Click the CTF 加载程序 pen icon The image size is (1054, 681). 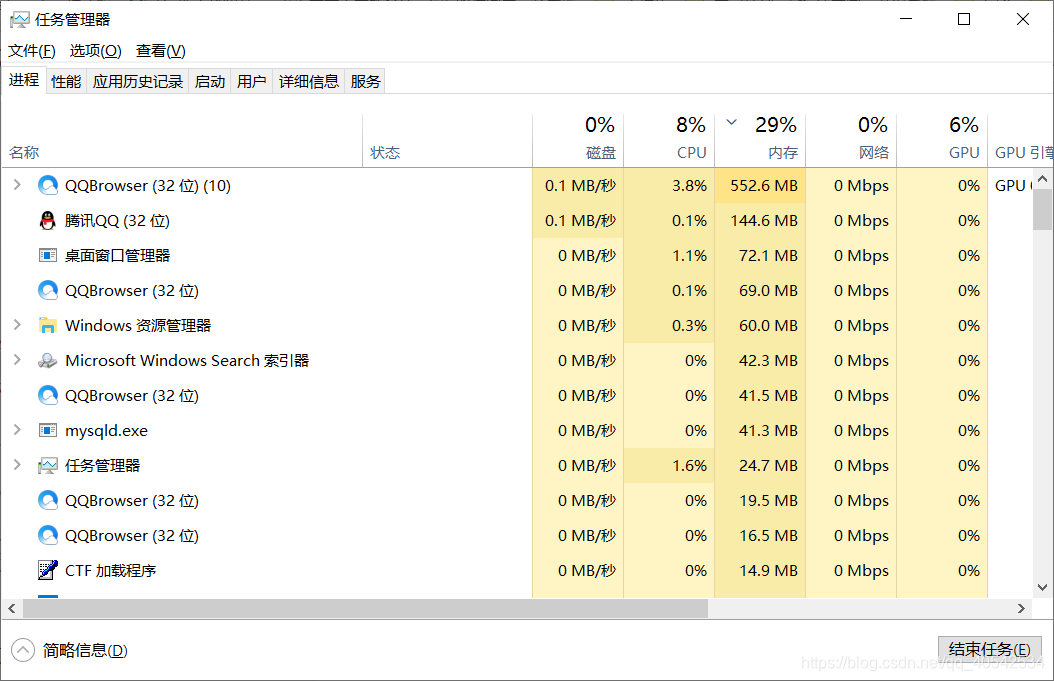tap(48, 570)
